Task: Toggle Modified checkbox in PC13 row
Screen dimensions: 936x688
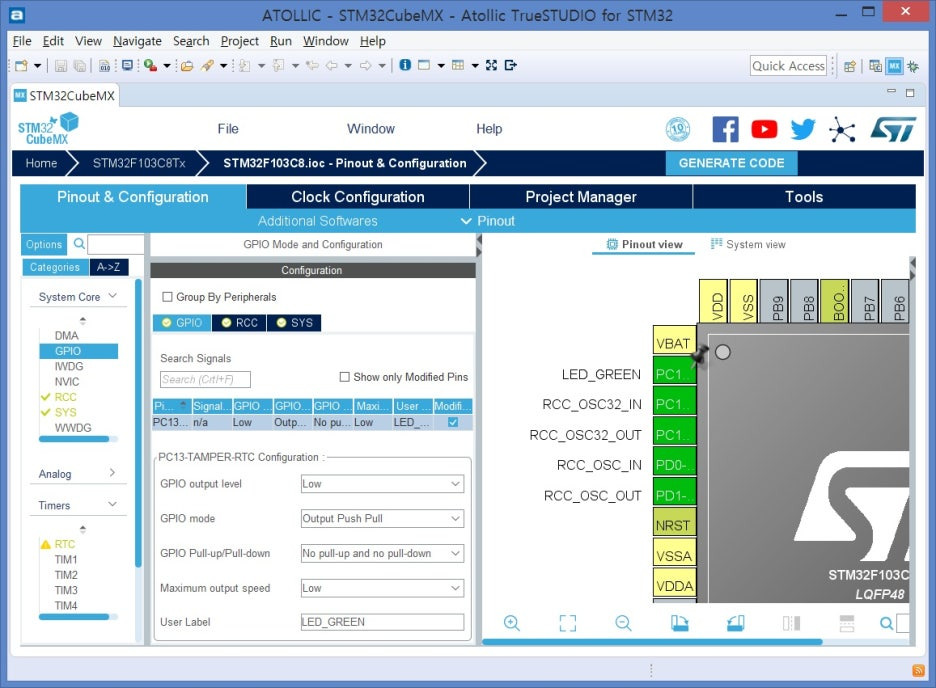Action: coord(453,422)
